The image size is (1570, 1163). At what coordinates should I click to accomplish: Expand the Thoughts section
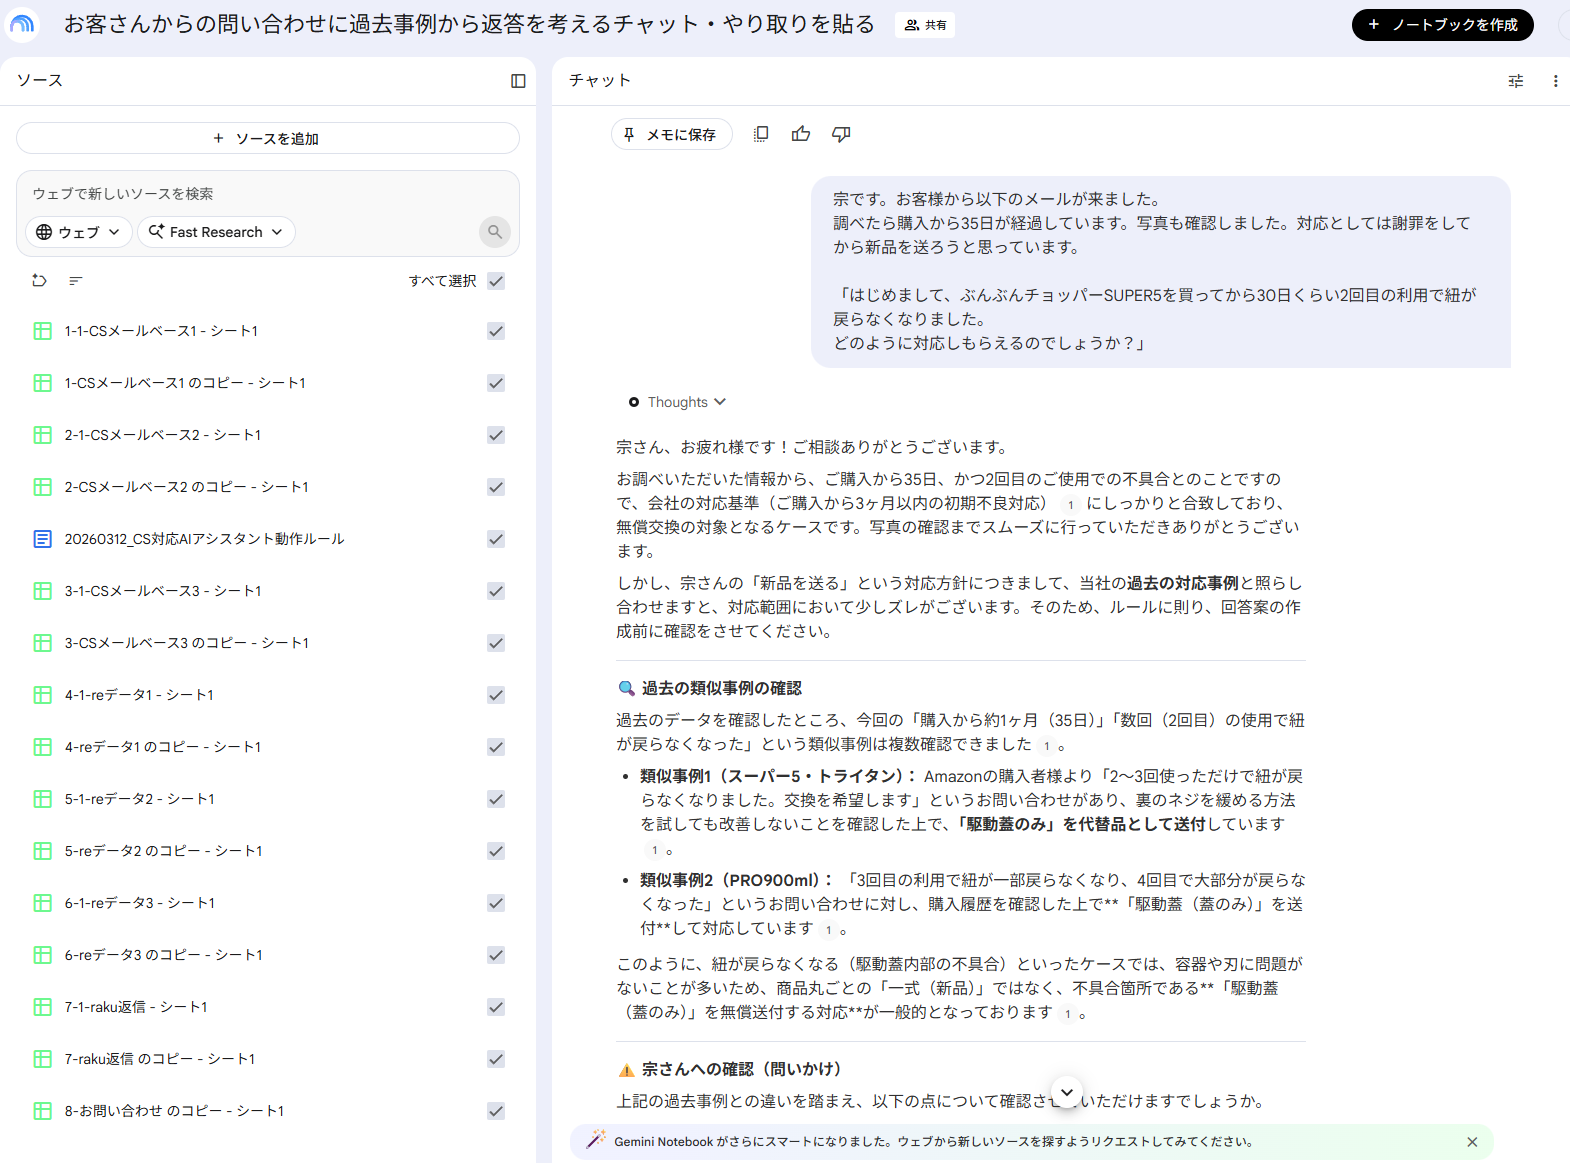(x=677, y=402)
